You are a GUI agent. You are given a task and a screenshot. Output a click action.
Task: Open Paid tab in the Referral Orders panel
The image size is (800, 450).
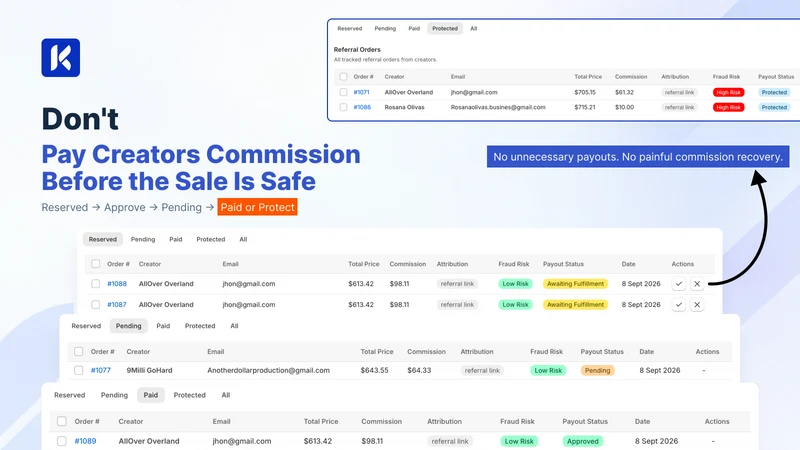(x=414, y=29)
